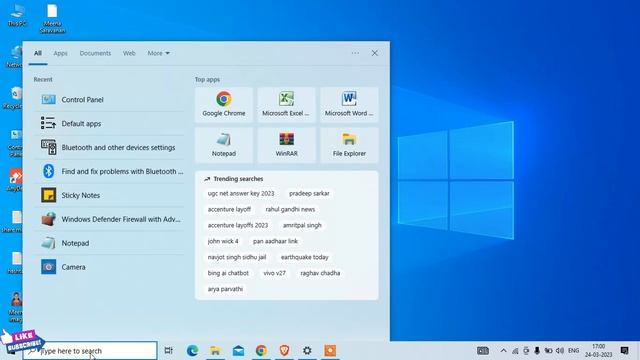Viewport: 640px width, 360px height.
Task: Click the volume icon in system tray
Action: (x=560, y=351)
